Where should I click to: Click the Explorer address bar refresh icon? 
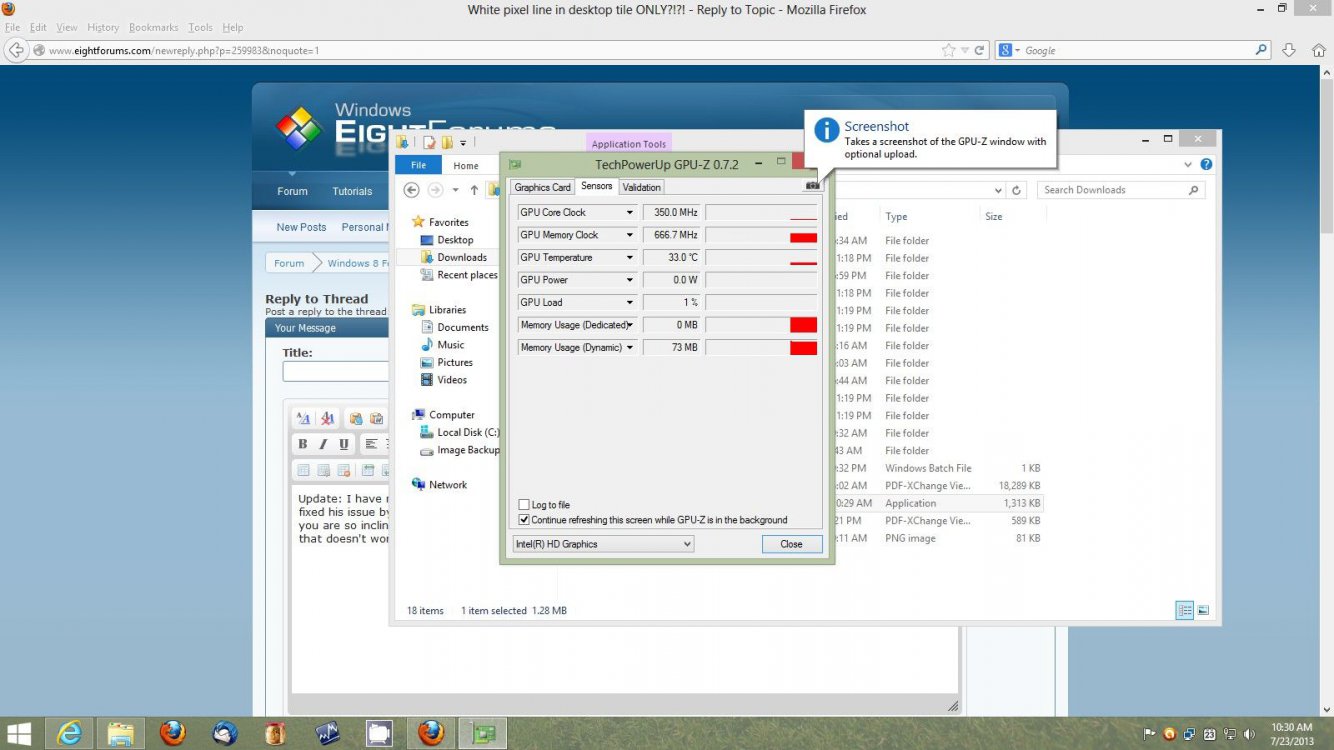click(x=1017, y=190)
